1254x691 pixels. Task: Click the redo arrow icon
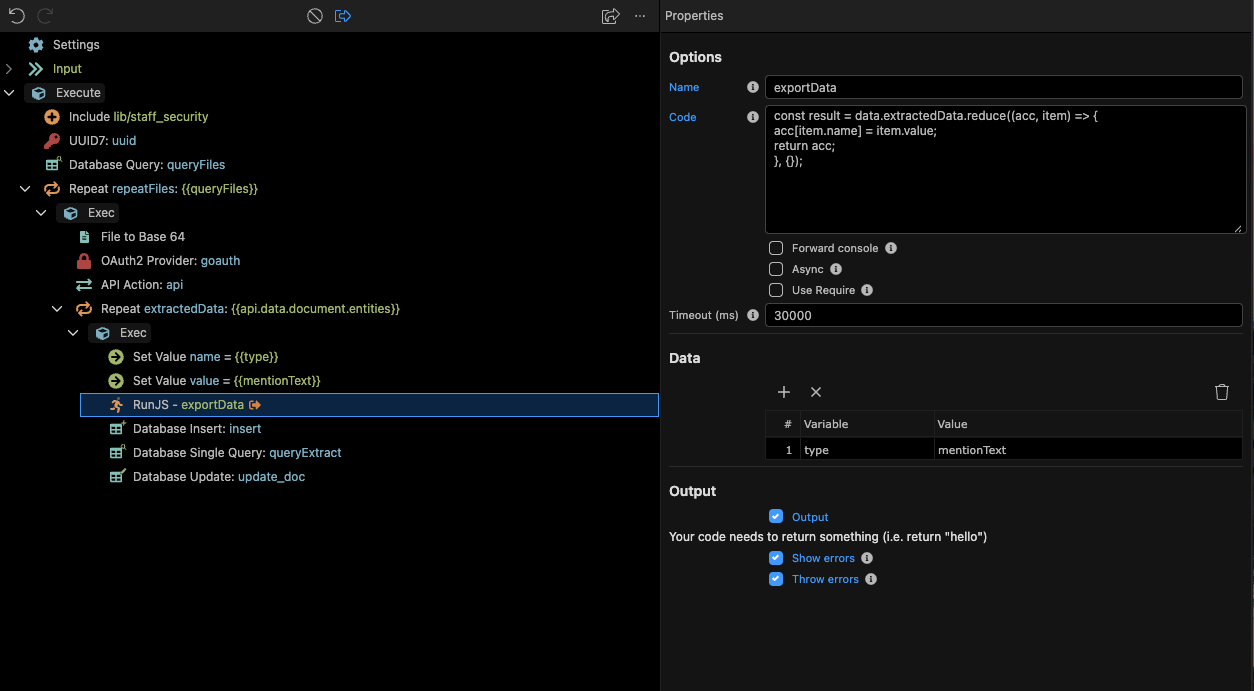coord(45,16)
